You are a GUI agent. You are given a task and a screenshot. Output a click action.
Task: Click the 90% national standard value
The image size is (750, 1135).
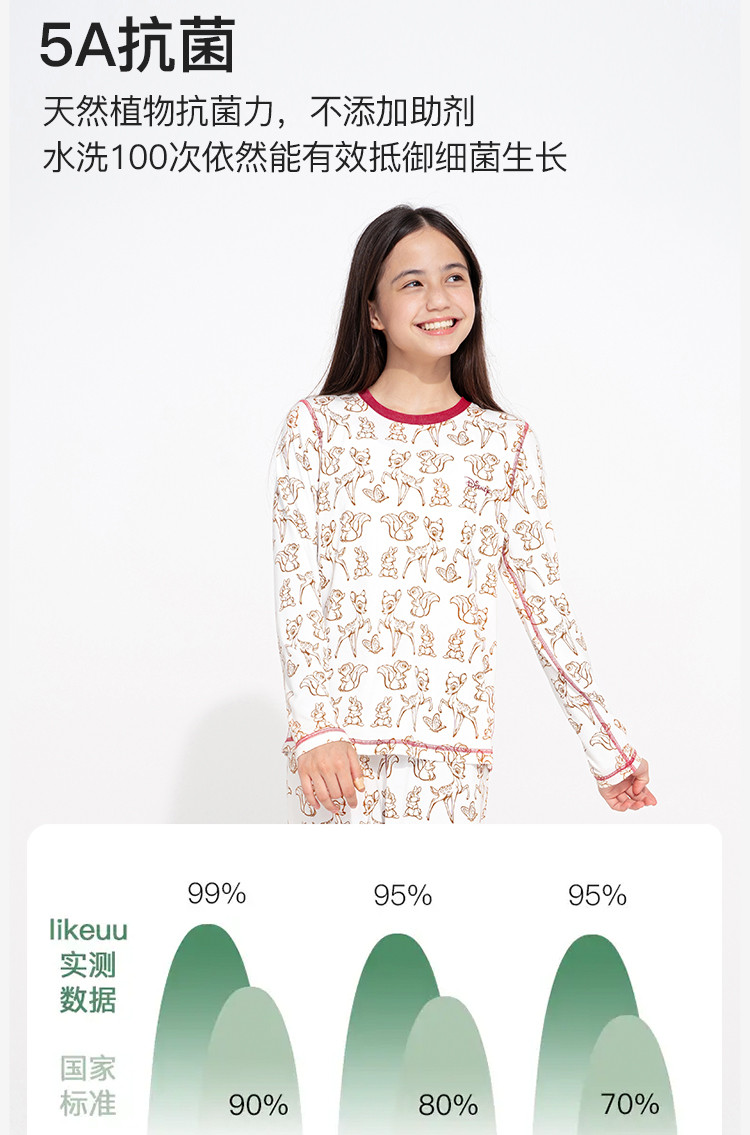258,1105
